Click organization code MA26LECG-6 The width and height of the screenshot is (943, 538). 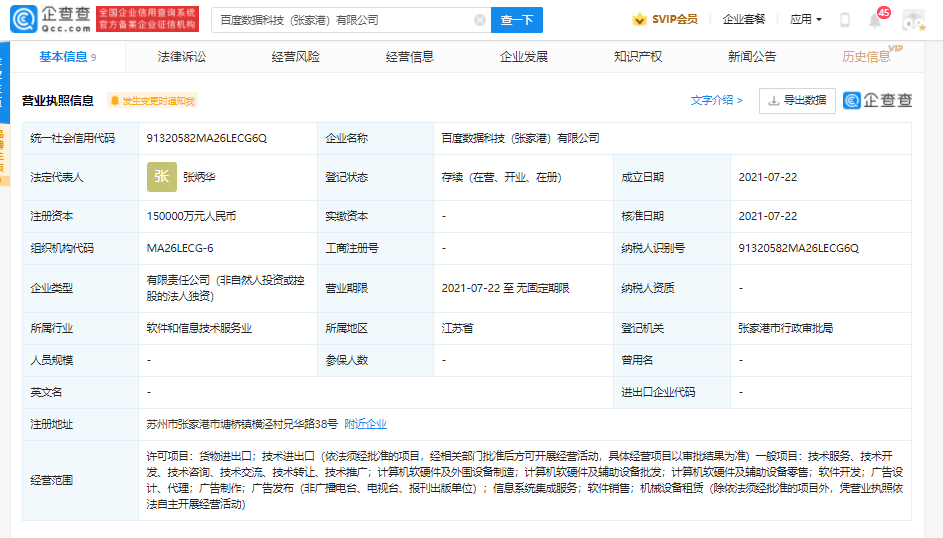(180, 248)
